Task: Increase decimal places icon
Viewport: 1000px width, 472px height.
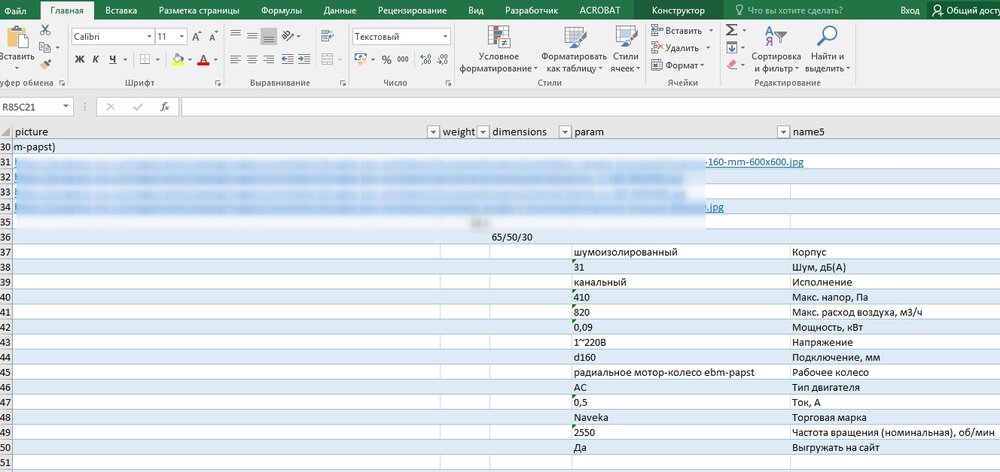Action: (x=426, y=59)
